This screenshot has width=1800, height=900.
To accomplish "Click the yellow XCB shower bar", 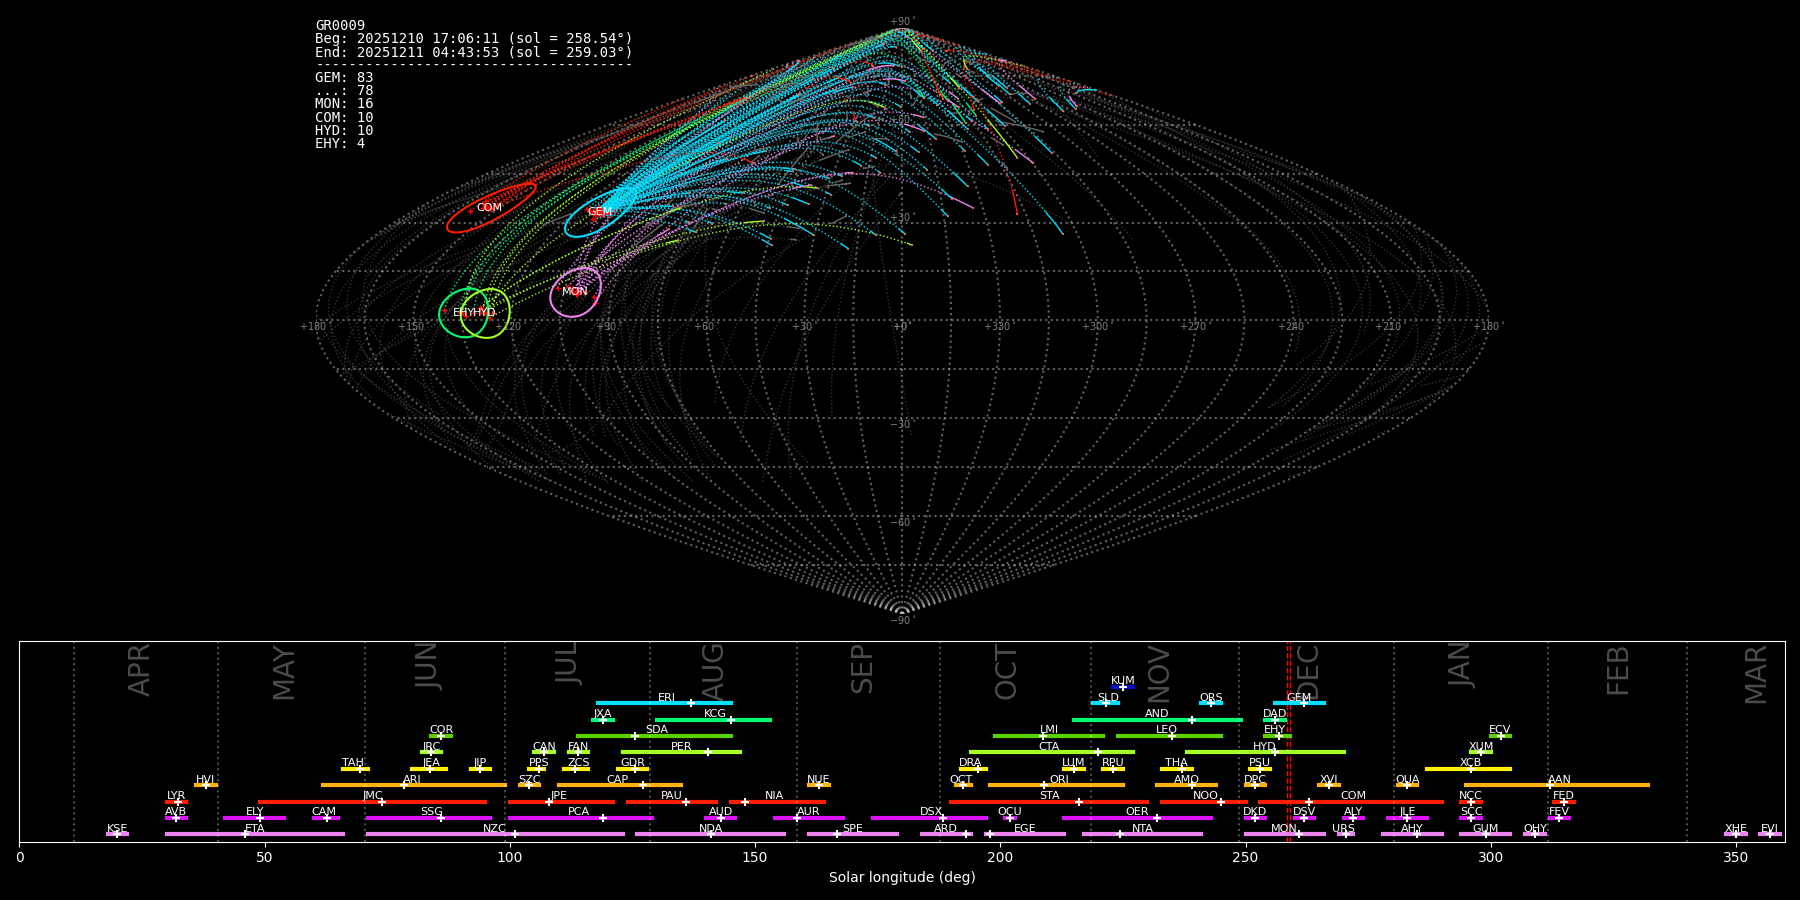I will click(x=1468, y=768).
